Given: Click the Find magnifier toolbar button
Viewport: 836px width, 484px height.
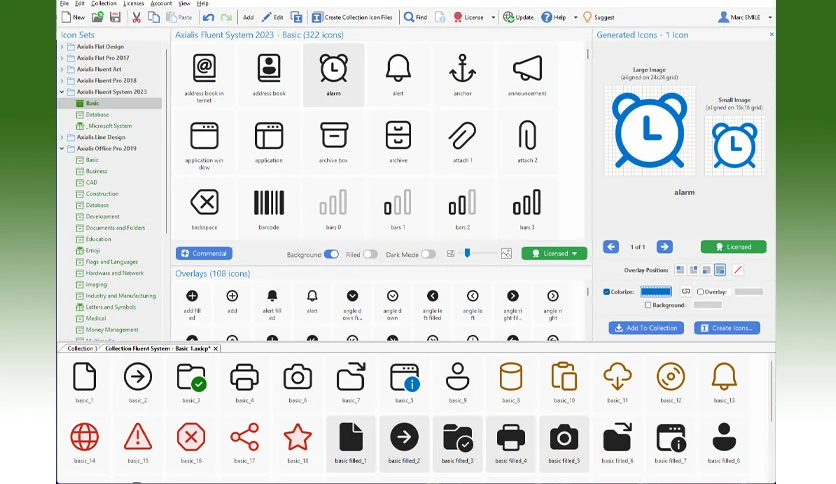Looking at the screenshot, I should pyautogui.click(x=415, y=17).
